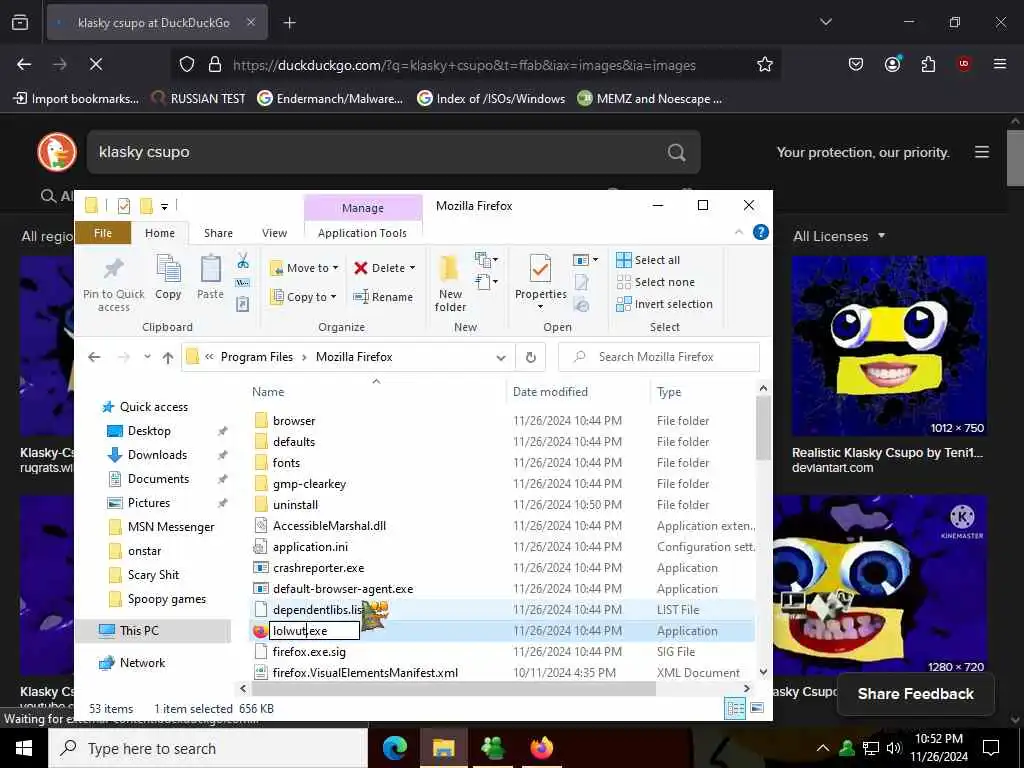Sort by Date modified column
This screenshot has width=1024, height=768.
(x=551, y=392)
